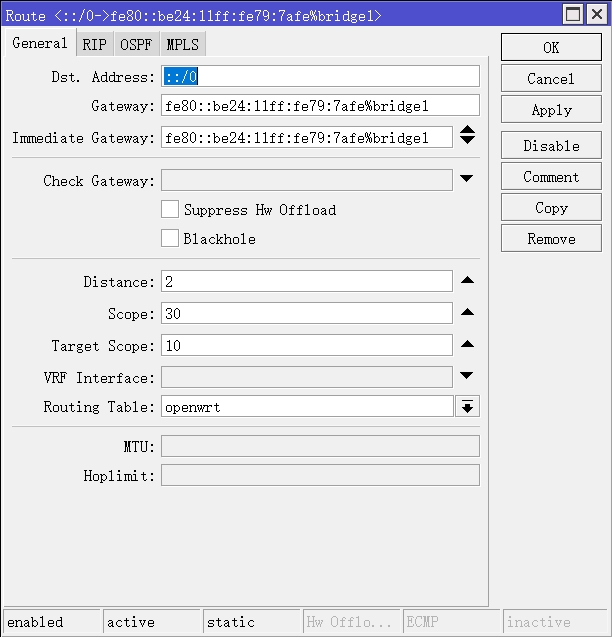Click the OK button
The width and height of the screenshot is (612, 637).
[x=551, y=47]
